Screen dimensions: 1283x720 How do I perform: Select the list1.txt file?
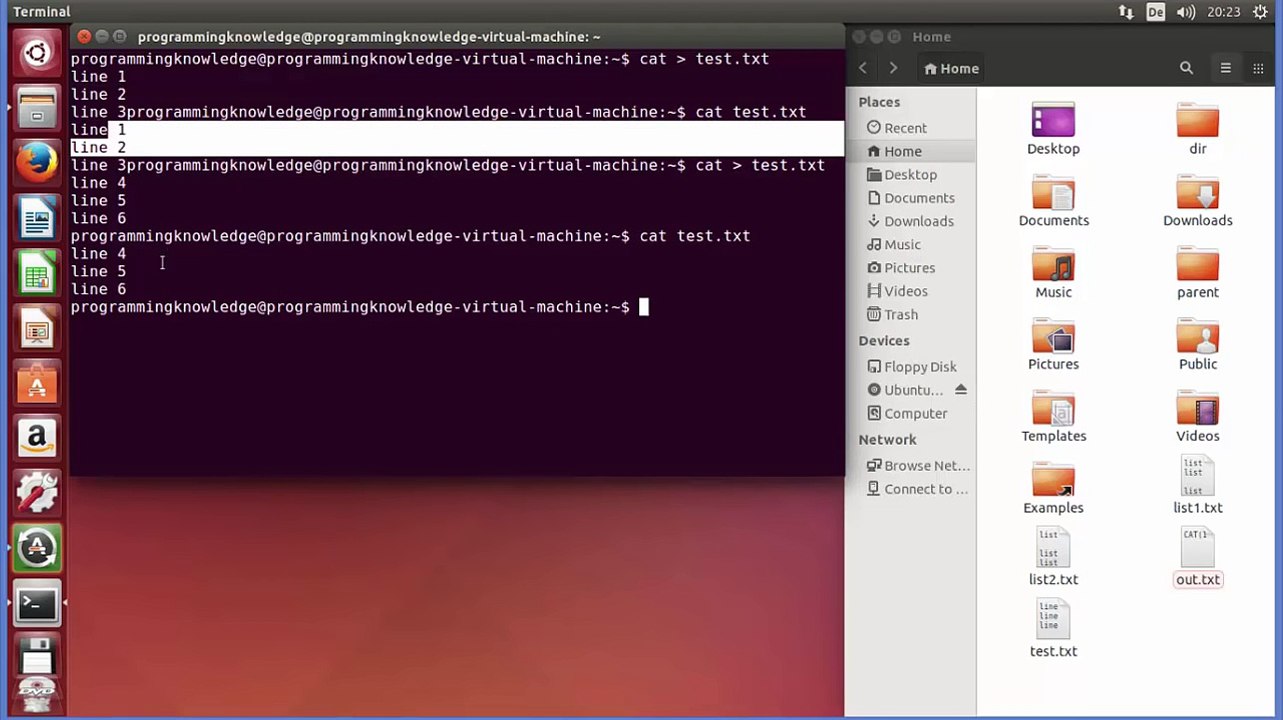[1198, 486]
